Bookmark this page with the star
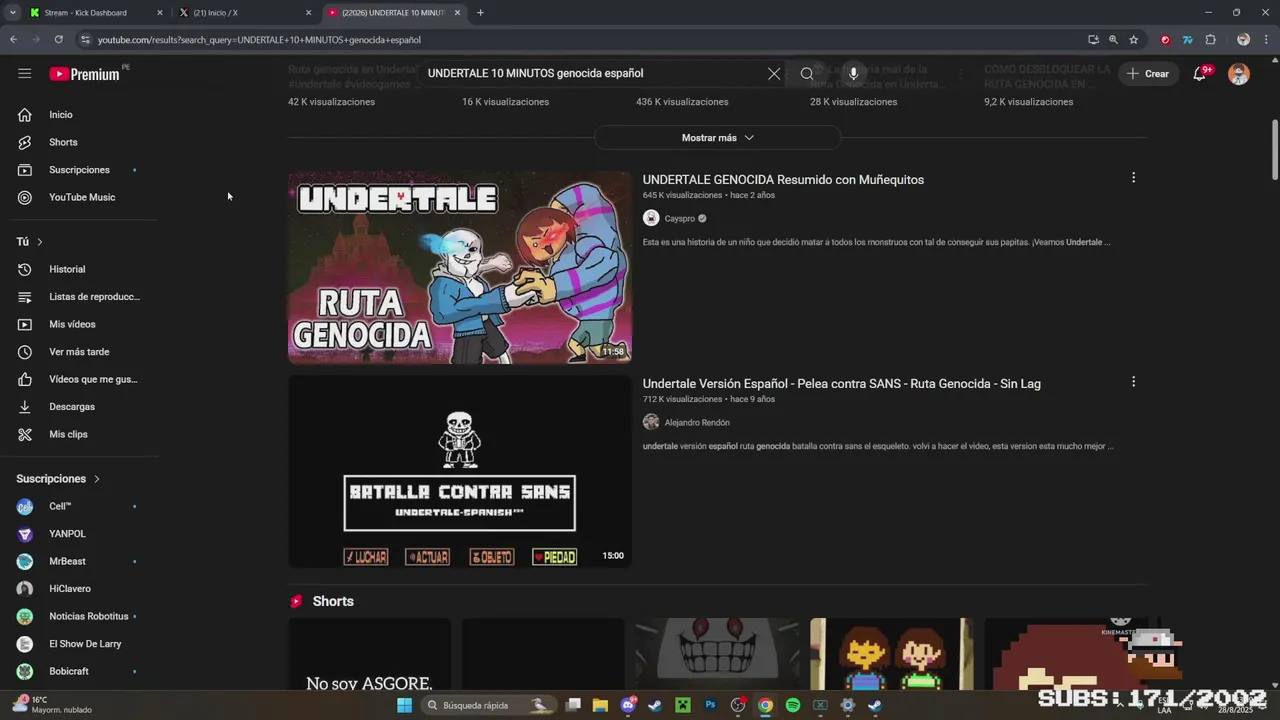This screenshot has width=1280, height=720. [1134, 40]
